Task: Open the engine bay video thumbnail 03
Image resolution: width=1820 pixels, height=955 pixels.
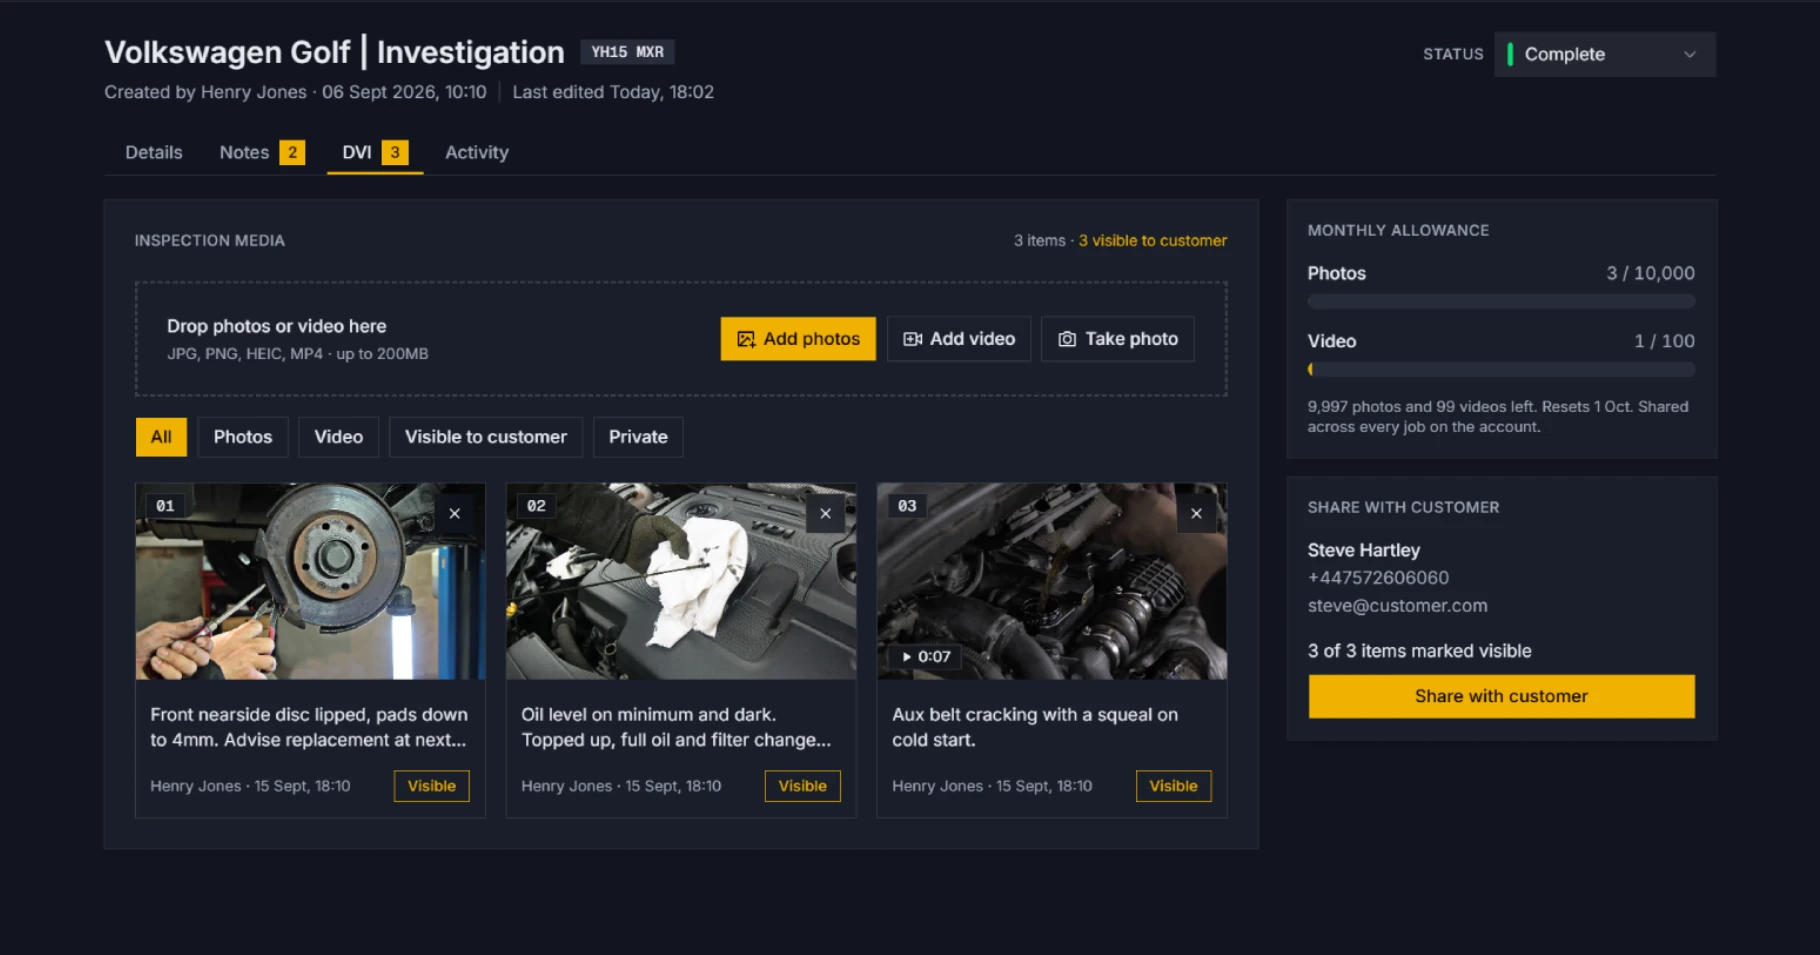Action: pyautogui.click(x=1052, y=582)
